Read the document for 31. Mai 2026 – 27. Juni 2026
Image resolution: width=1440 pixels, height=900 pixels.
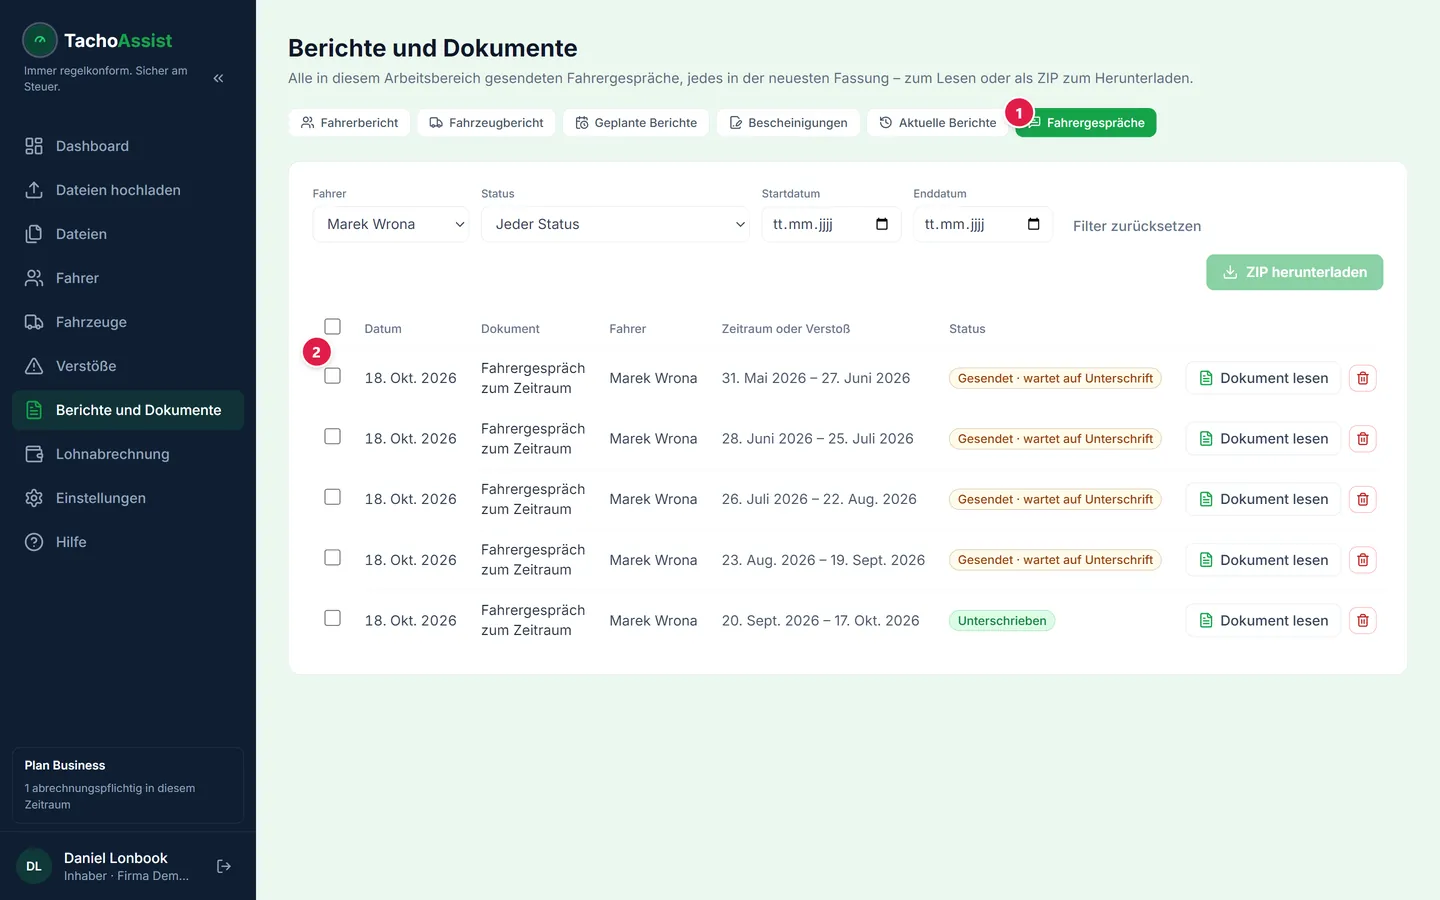tap(1263, 378)
